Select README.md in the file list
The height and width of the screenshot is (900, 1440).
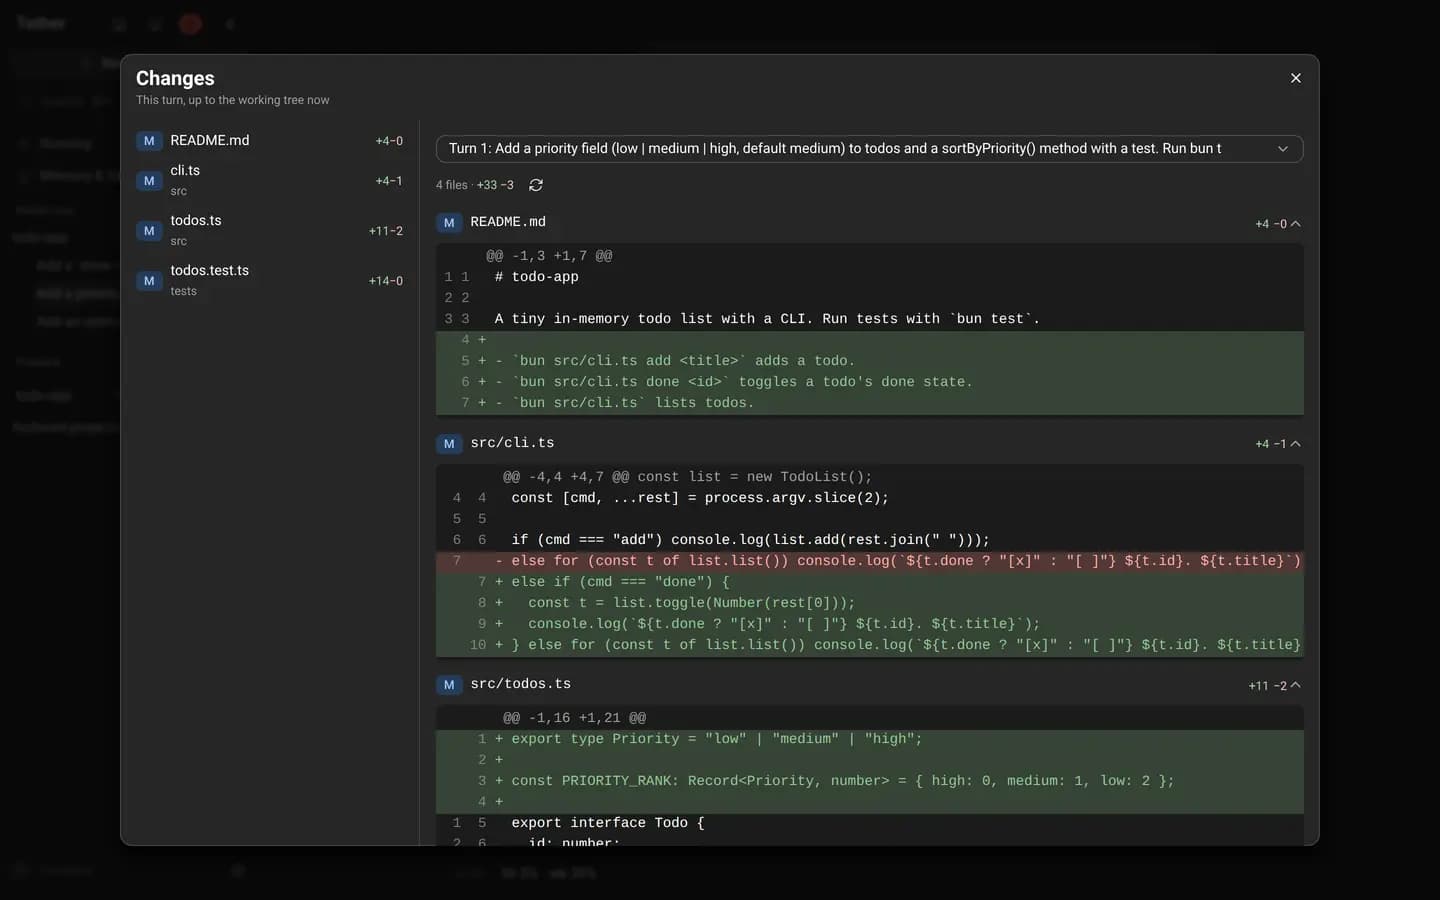tap(270, 141)
